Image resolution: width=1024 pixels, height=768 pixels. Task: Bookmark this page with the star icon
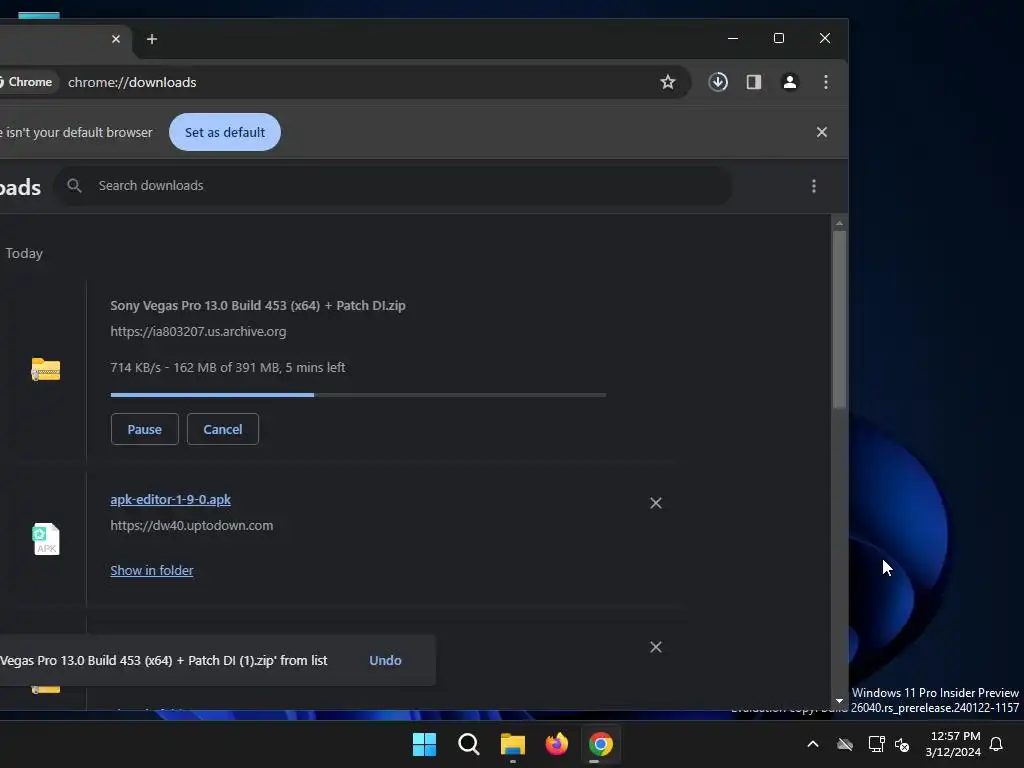667,82
